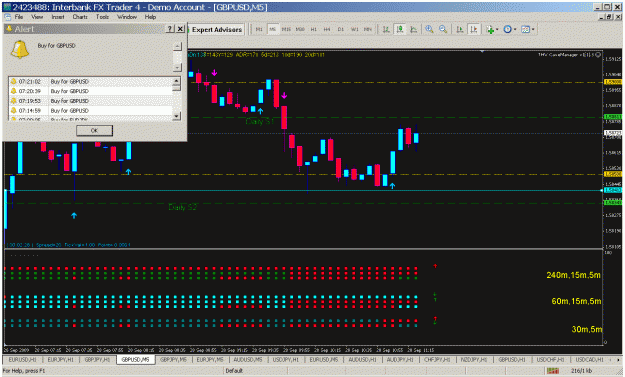This screenshot has height=377, width=625.
Task: Switch to the GBPJPY,M5 chart tab
Action: (x=173, y=359)
